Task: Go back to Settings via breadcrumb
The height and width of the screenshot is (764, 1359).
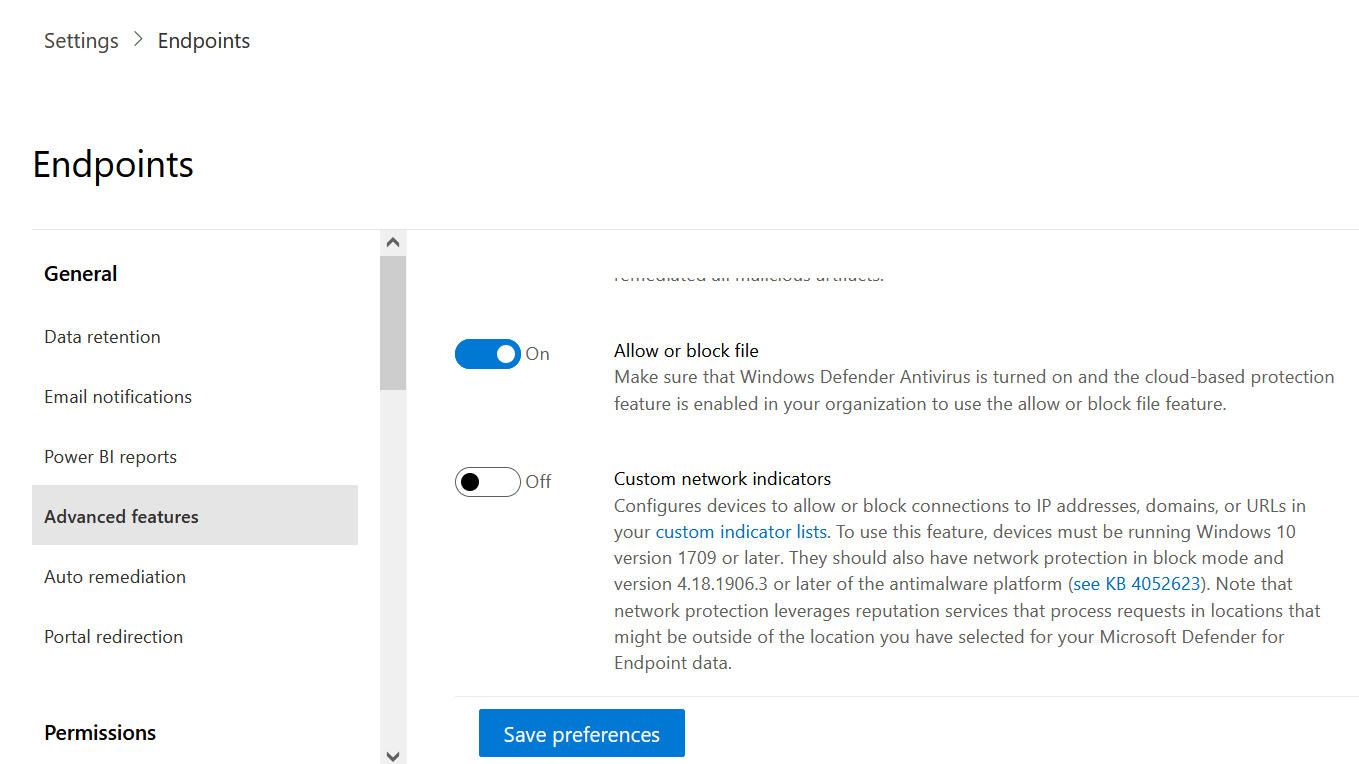Action: (81, 41)
